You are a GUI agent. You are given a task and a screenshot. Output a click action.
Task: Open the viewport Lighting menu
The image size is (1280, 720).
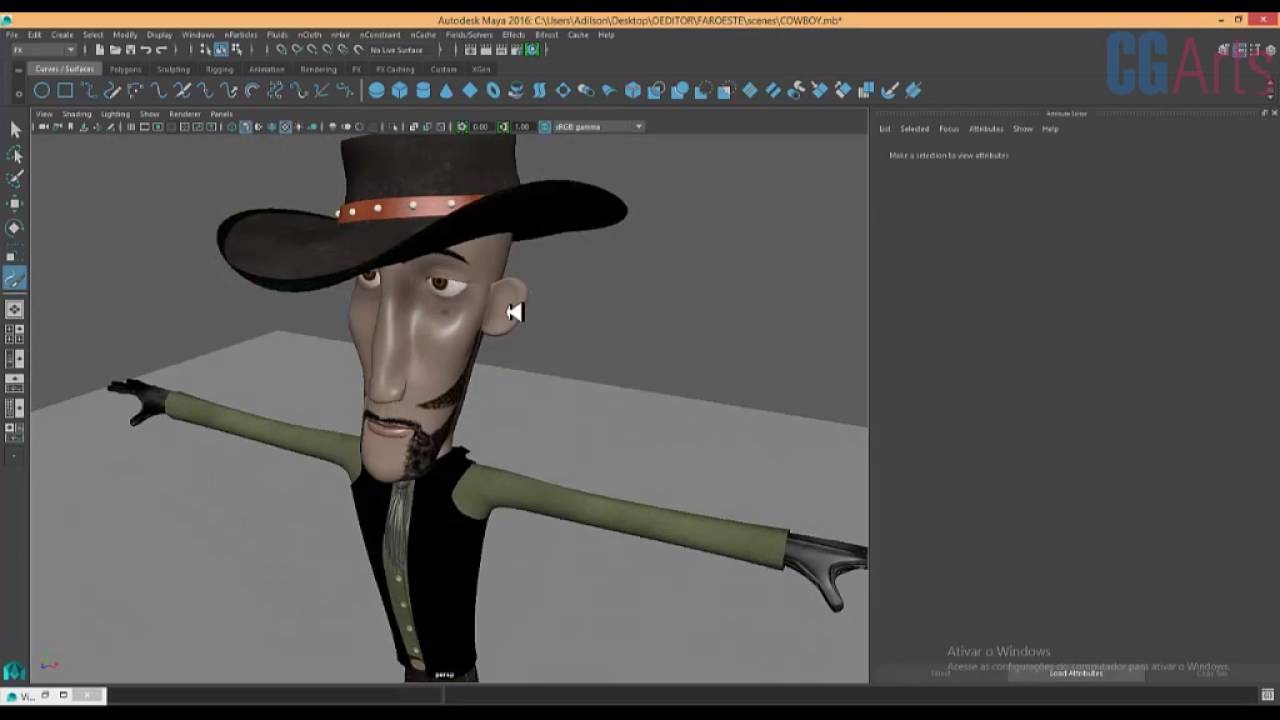(115, 114)
